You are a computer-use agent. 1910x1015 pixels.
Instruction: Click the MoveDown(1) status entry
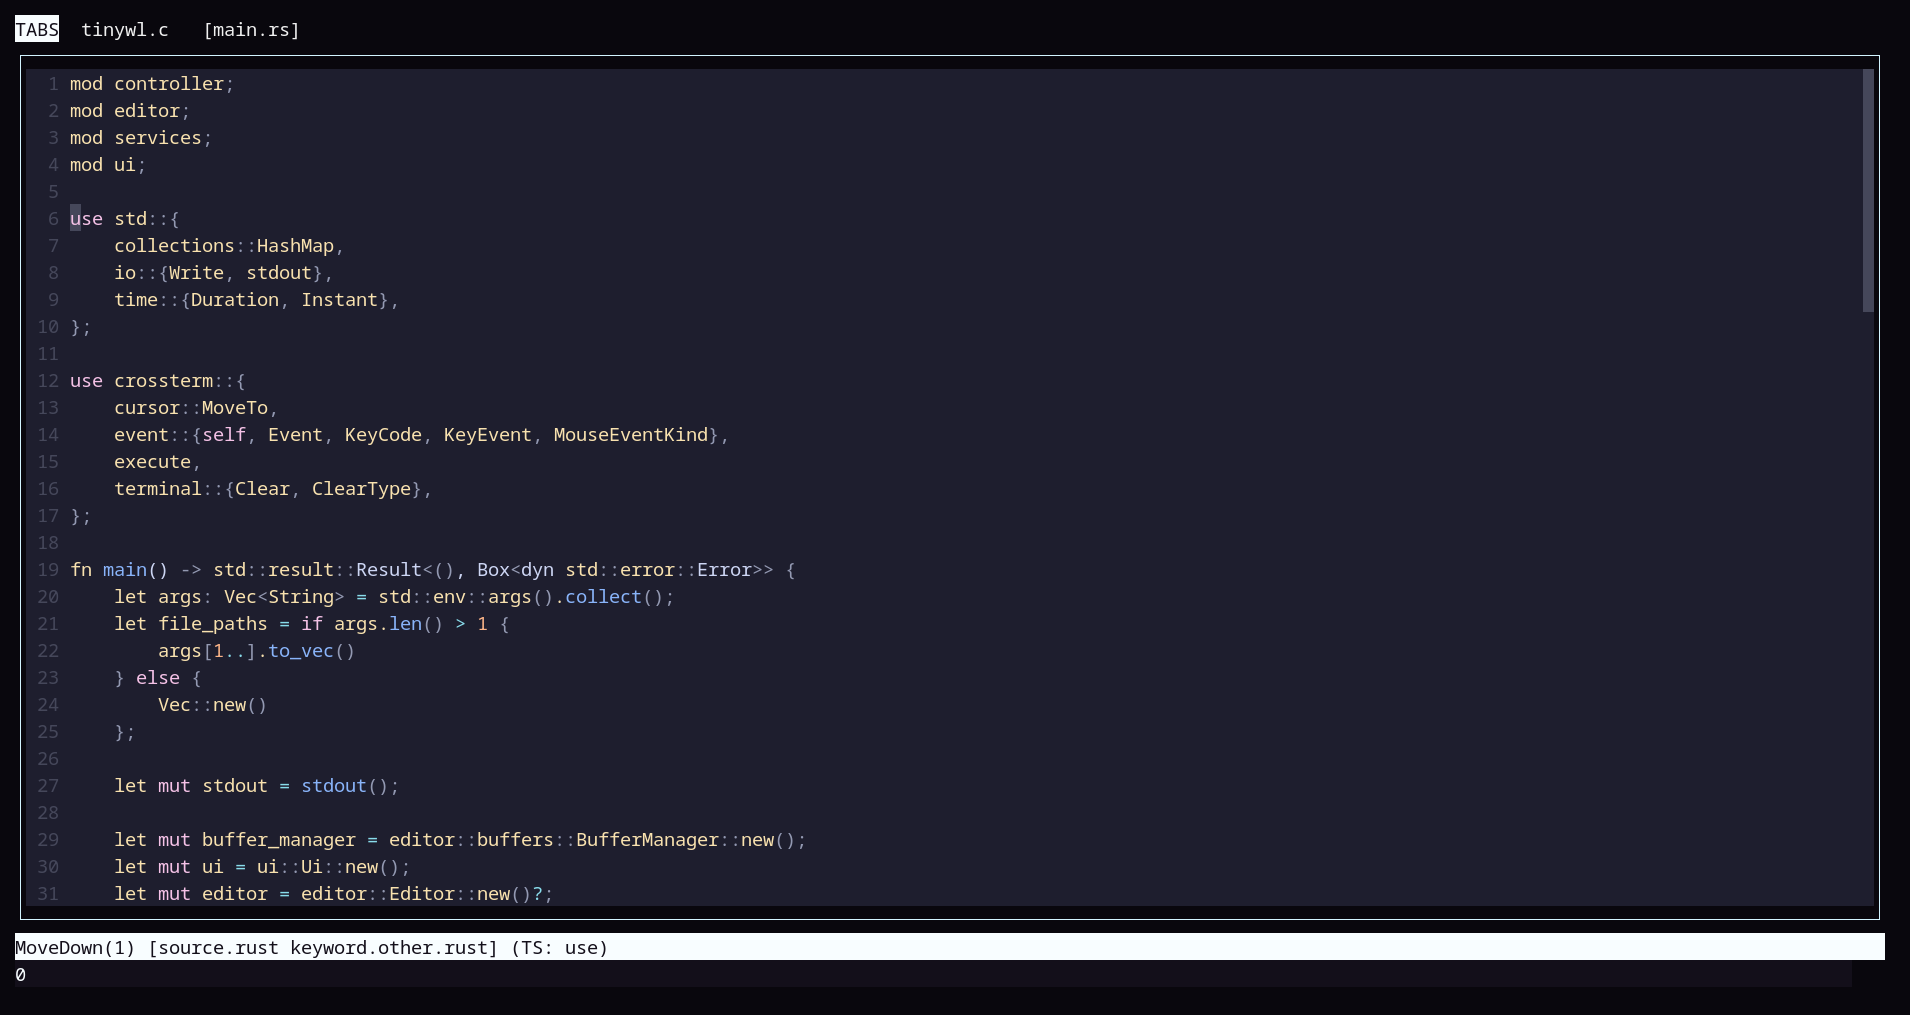75,948
